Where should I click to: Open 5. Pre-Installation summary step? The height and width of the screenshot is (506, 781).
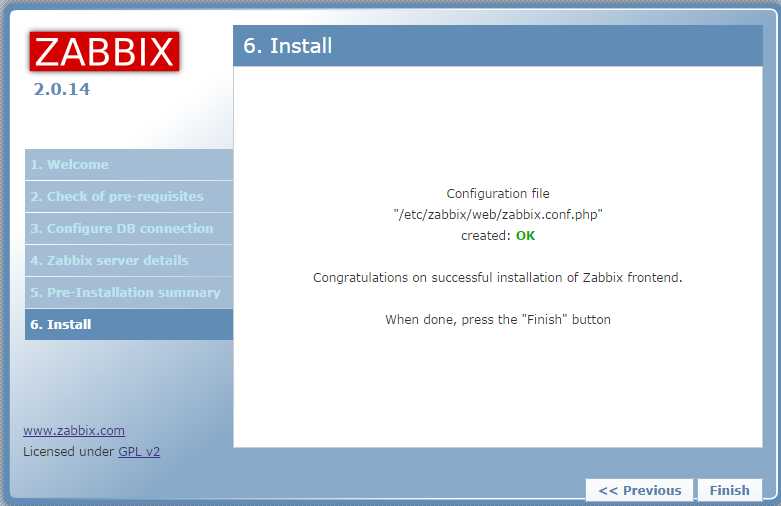coord(129,292)
